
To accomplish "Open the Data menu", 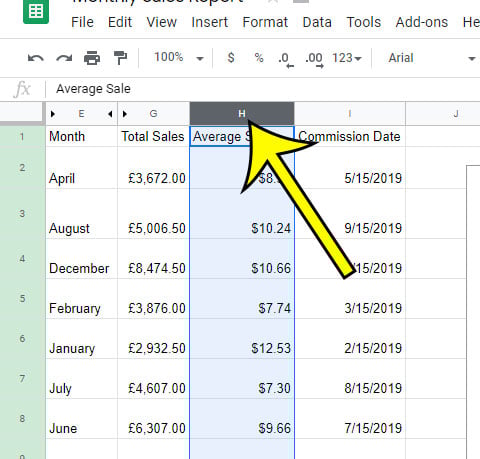I will click(x=317, y=22).
